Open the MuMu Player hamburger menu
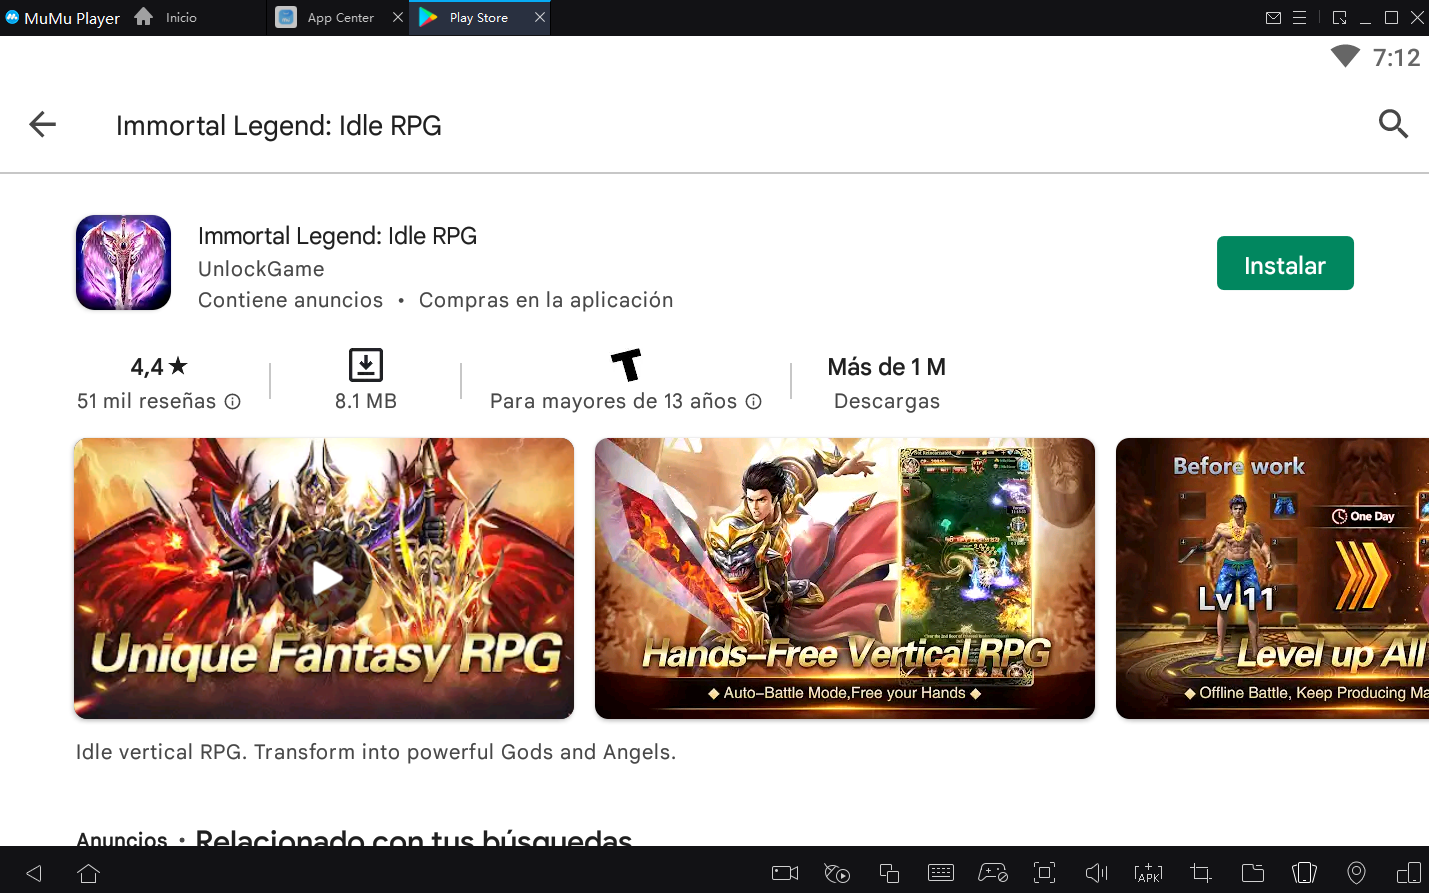Viewport: 1429px width, 893px height. point(1300,18)
